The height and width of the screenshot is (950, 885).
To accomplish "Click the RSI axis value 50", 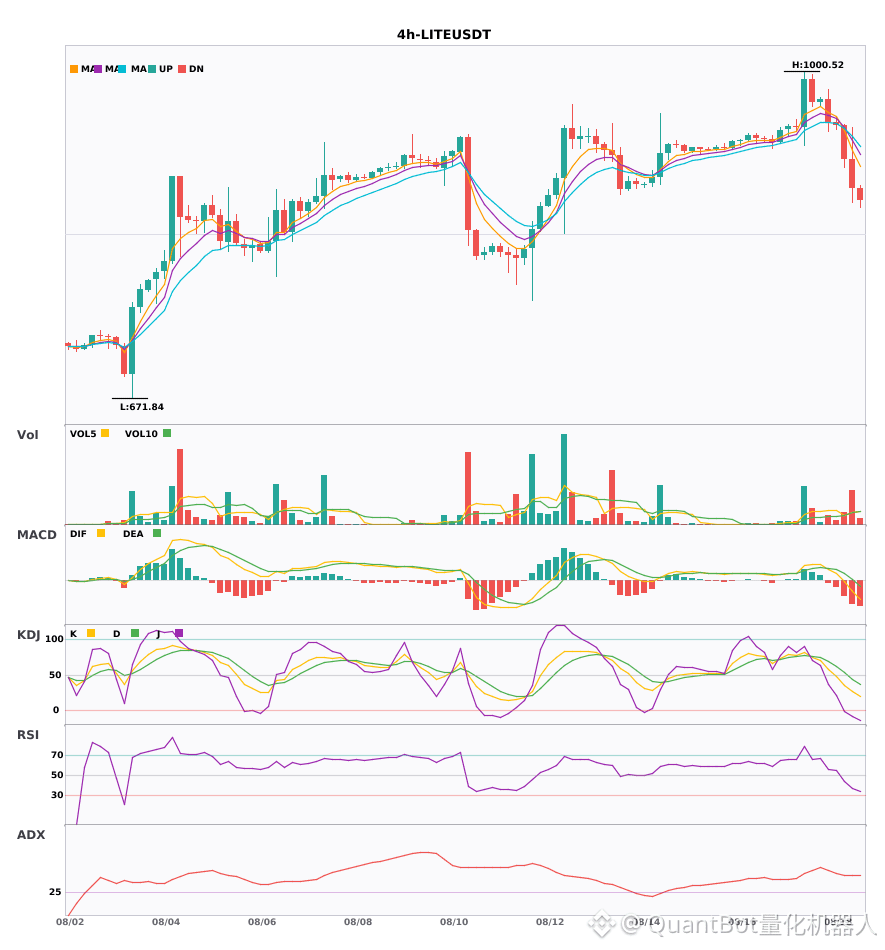I will coord(57,775).
